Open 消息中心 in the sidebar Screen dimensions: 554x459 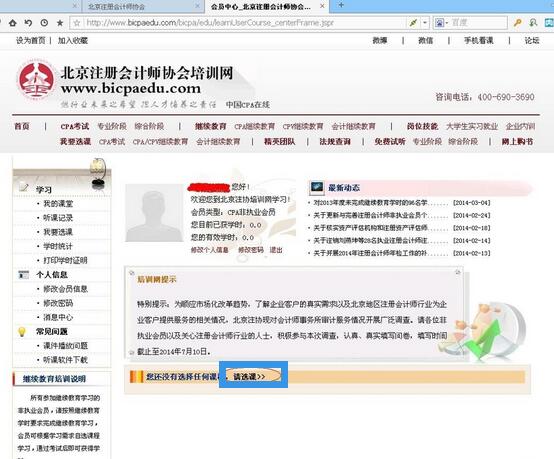coord(58,317)
